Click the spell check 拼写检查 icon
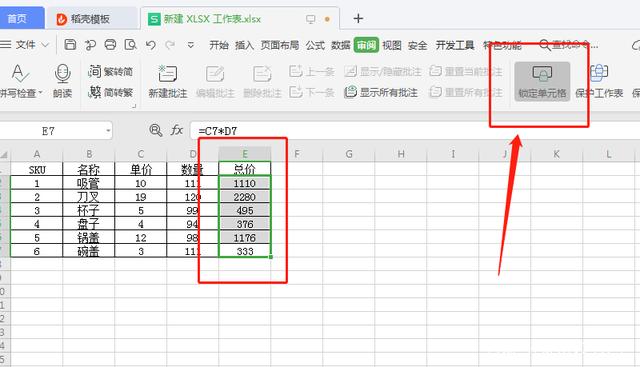 point(19,74)
